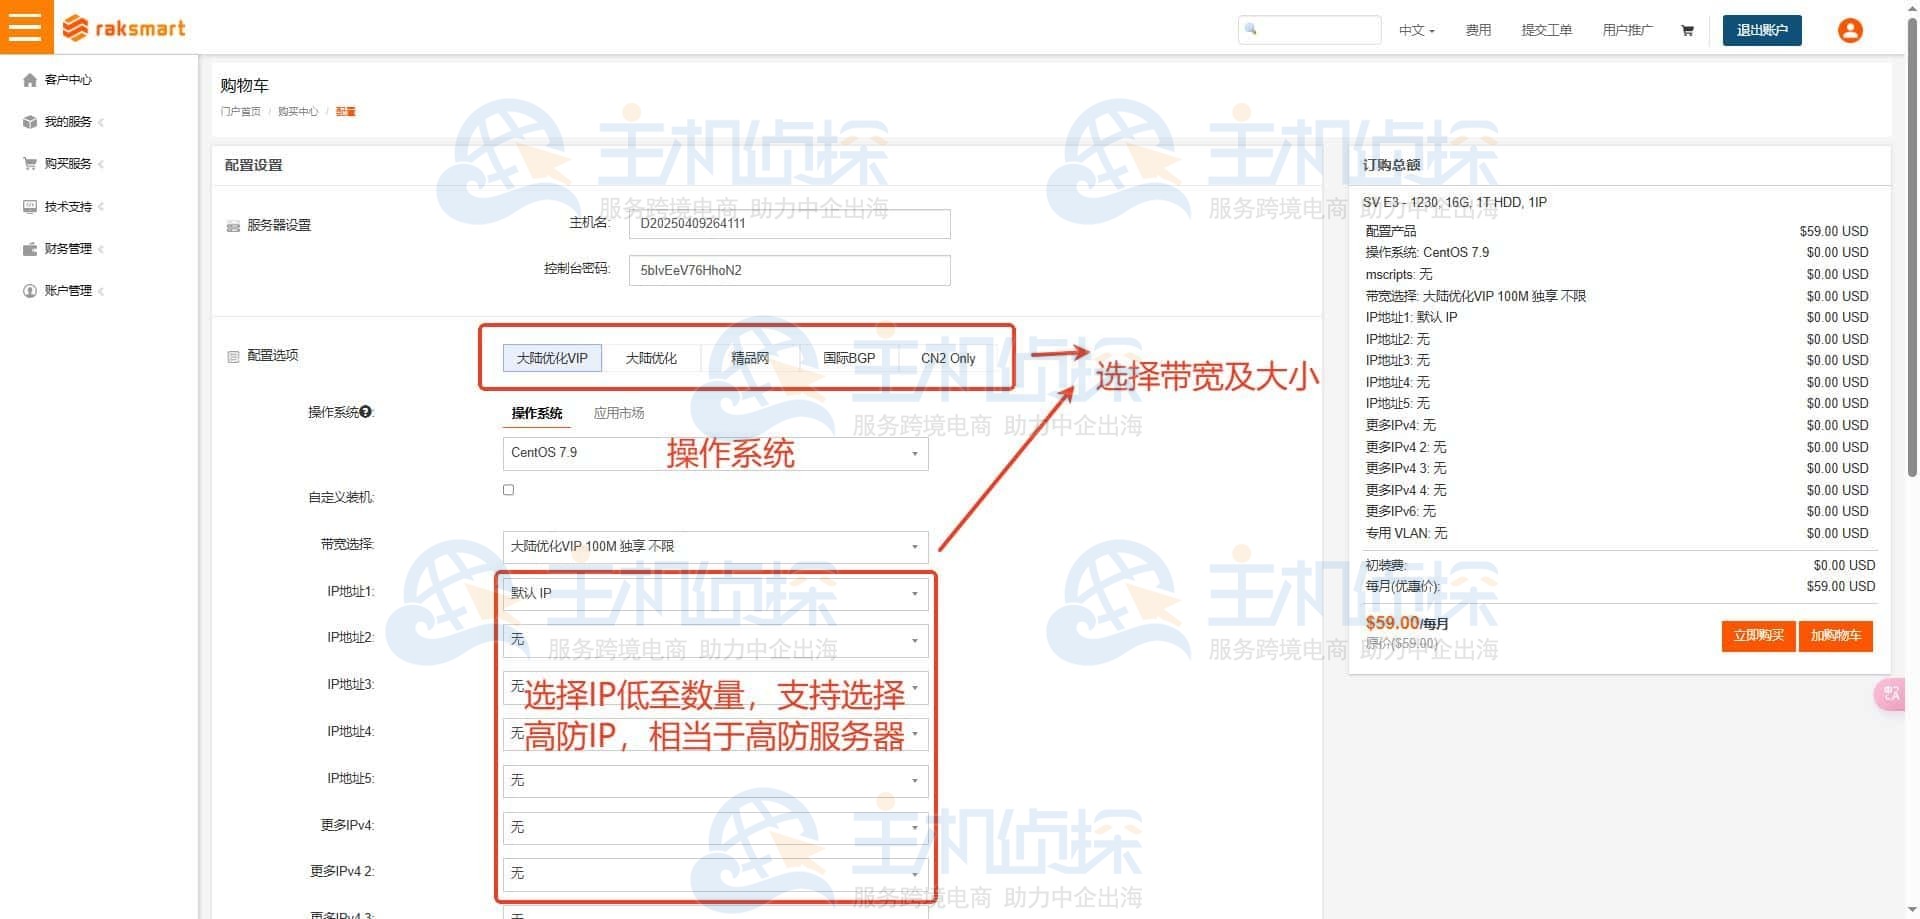Open the hamburger menu at top left
The image size is (1920, 919).
(26, 27)
